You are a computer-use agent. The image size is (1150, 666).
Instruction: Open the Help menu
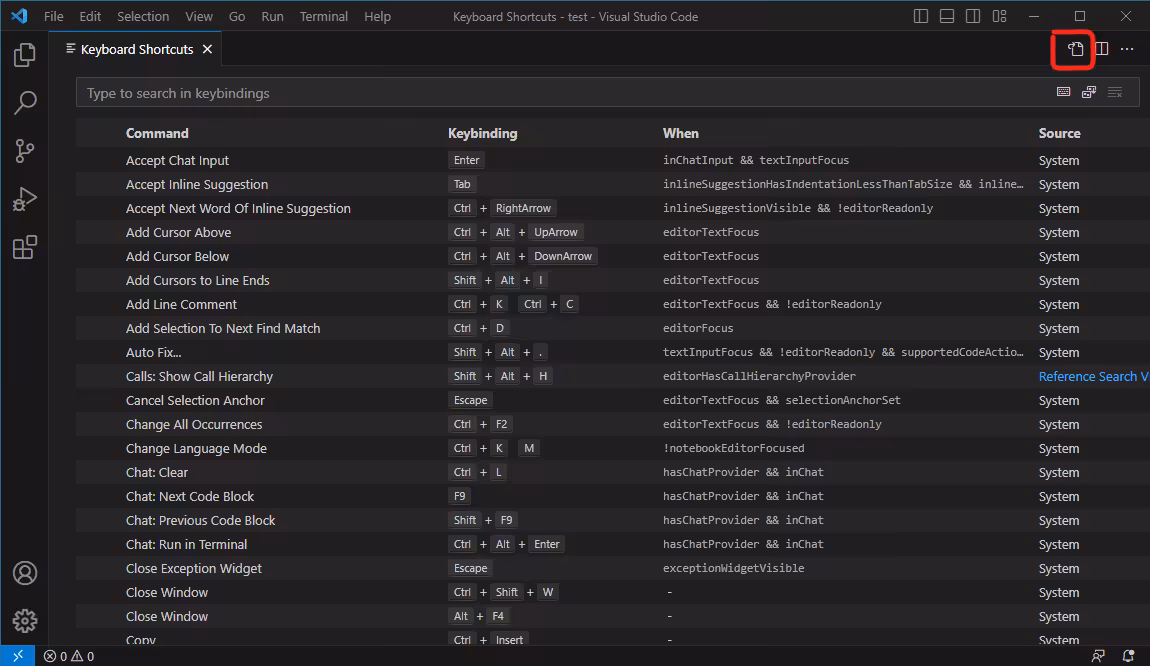pyautogui.click(x=378, y=16)
